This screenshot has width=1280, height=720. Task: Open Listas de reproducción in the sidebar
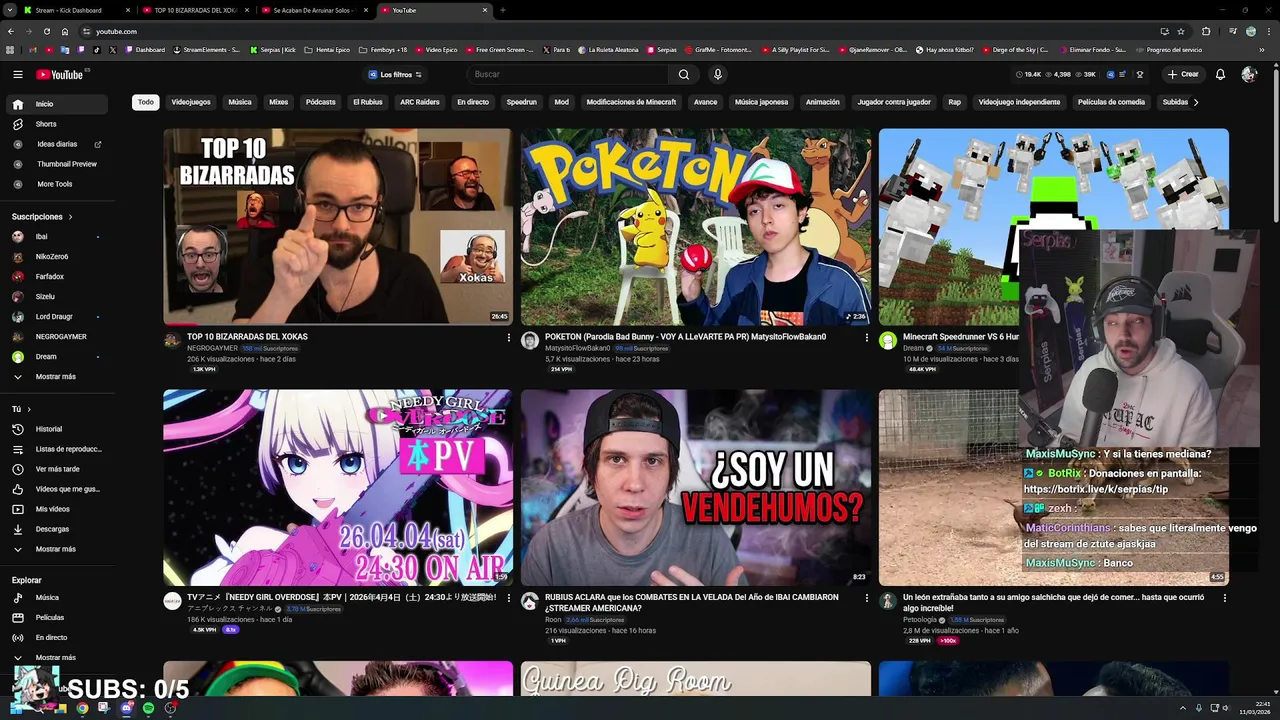[56, 449]
